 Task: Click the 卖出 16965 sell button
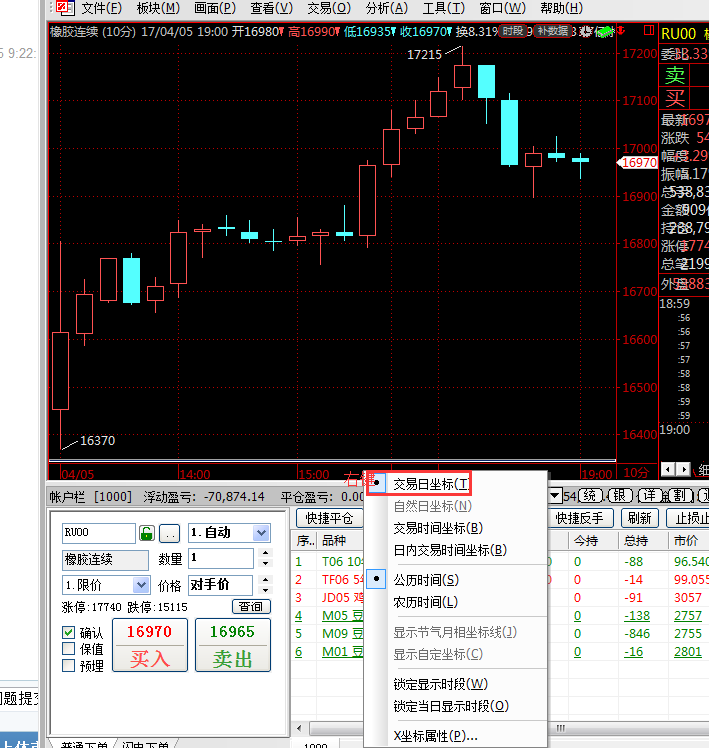[233, 645]
